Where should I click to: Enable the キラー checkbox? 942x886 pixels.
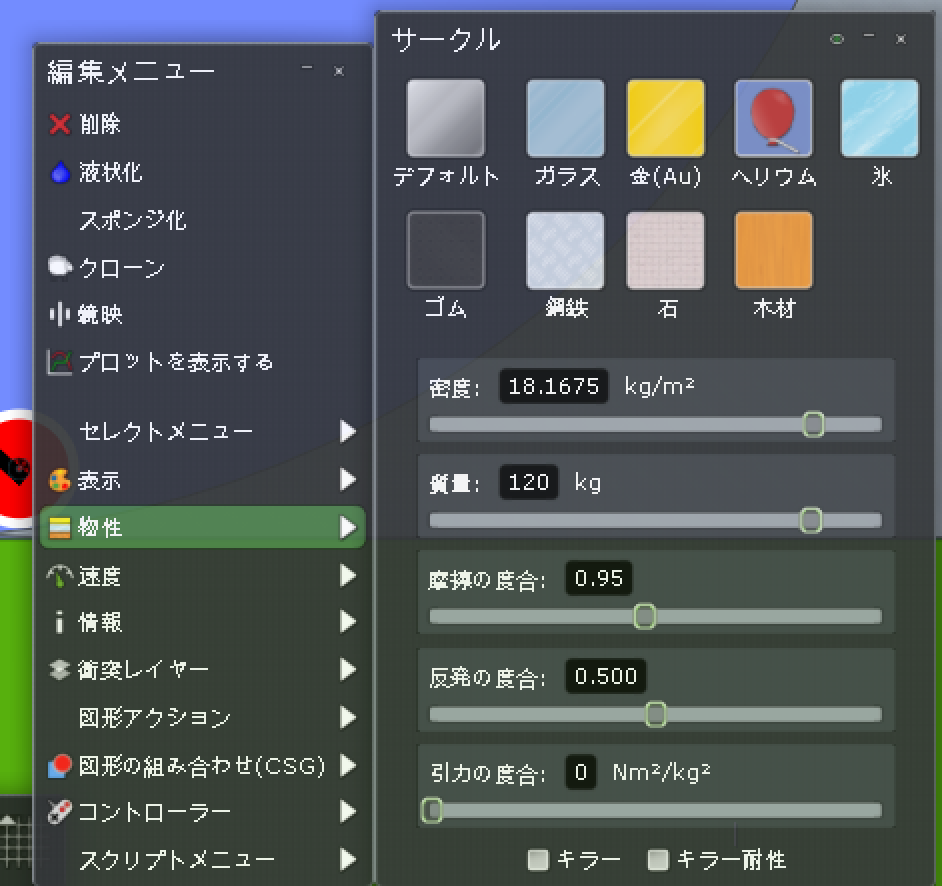pyautogui.click(x=539, y=859)
